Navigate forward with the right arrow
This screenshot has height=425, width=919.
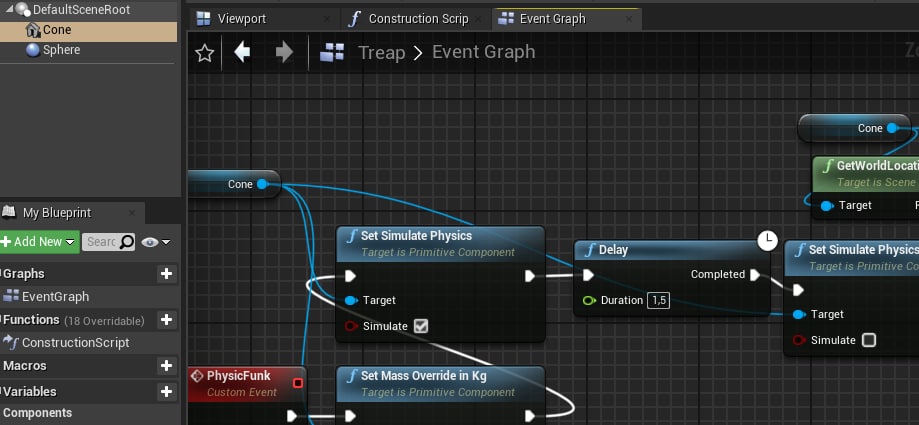pyautogui.click(x=284, y=52)
